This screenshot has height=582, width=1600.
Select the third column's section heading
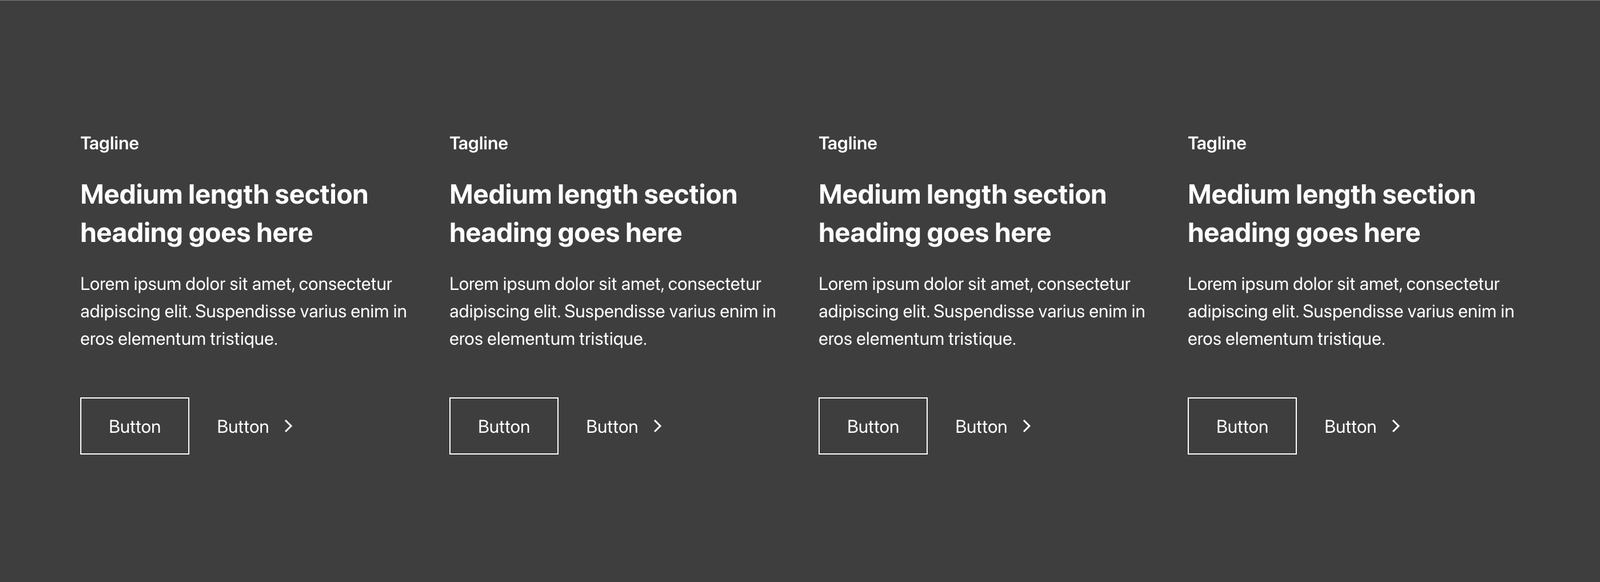click(x=962, y=213)
